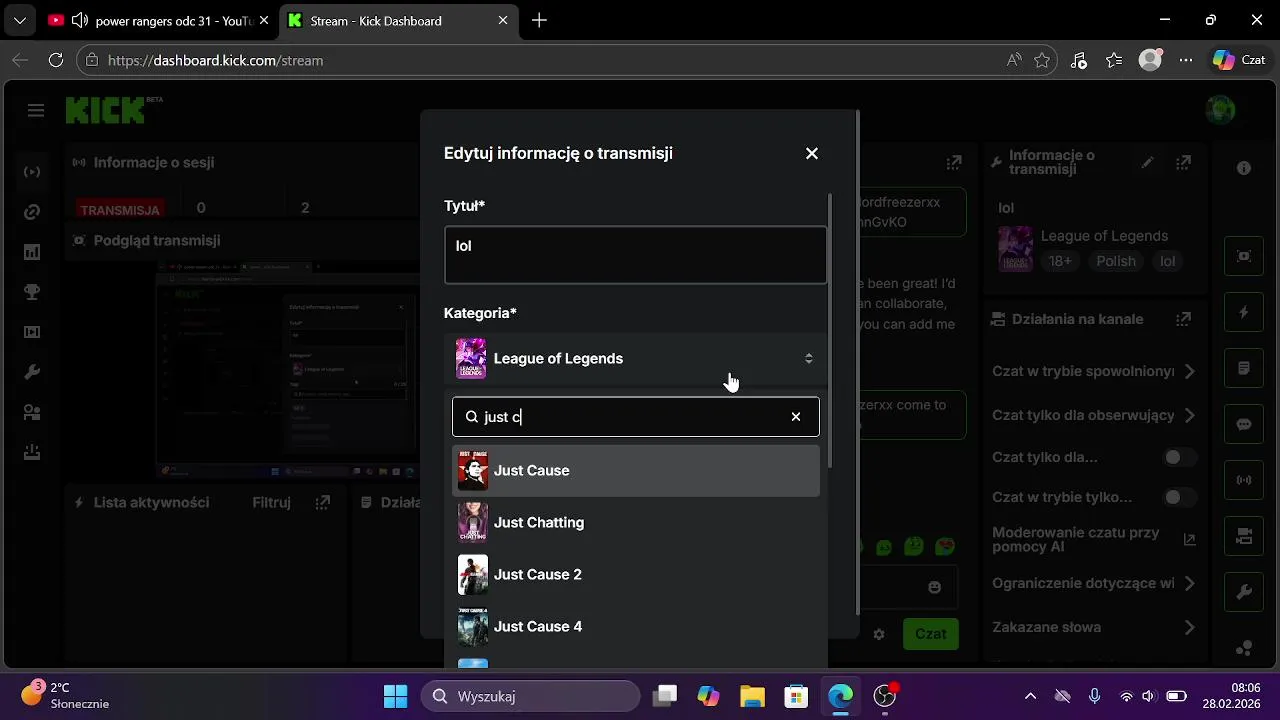Toggle the wrench widget in the right sidebar
The image size is (1280, 720).
click(1244, 592)
